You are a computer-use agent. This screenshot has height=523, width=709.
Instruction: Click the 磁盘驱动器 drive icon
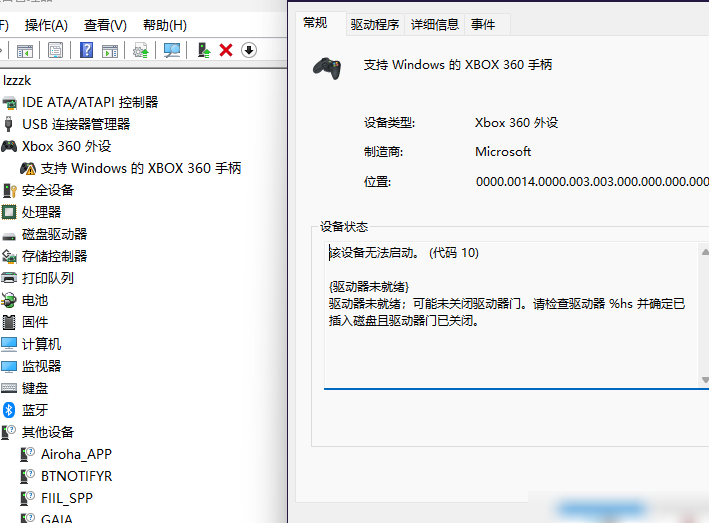coord(9,236)
